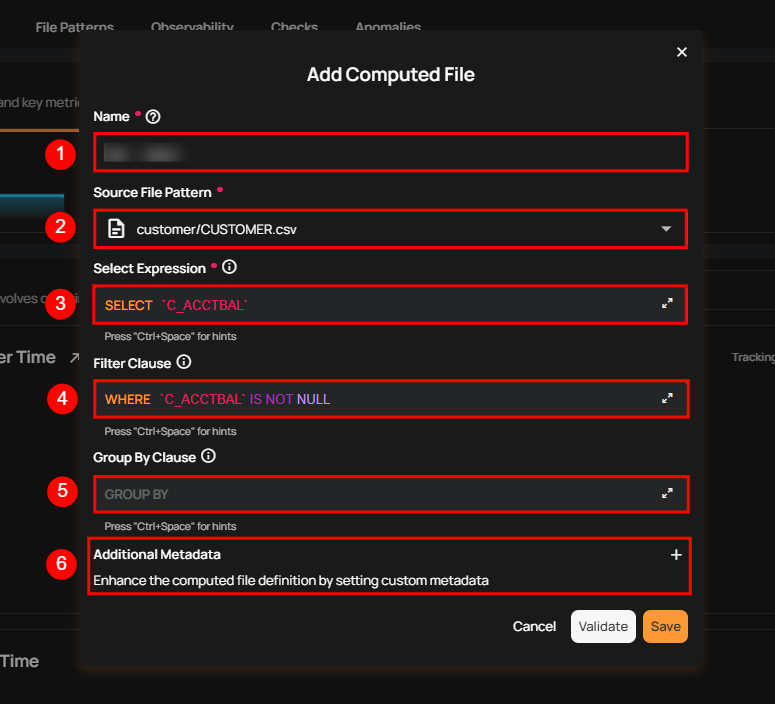Show info for Filter Clause

click(x=184, y=362)
